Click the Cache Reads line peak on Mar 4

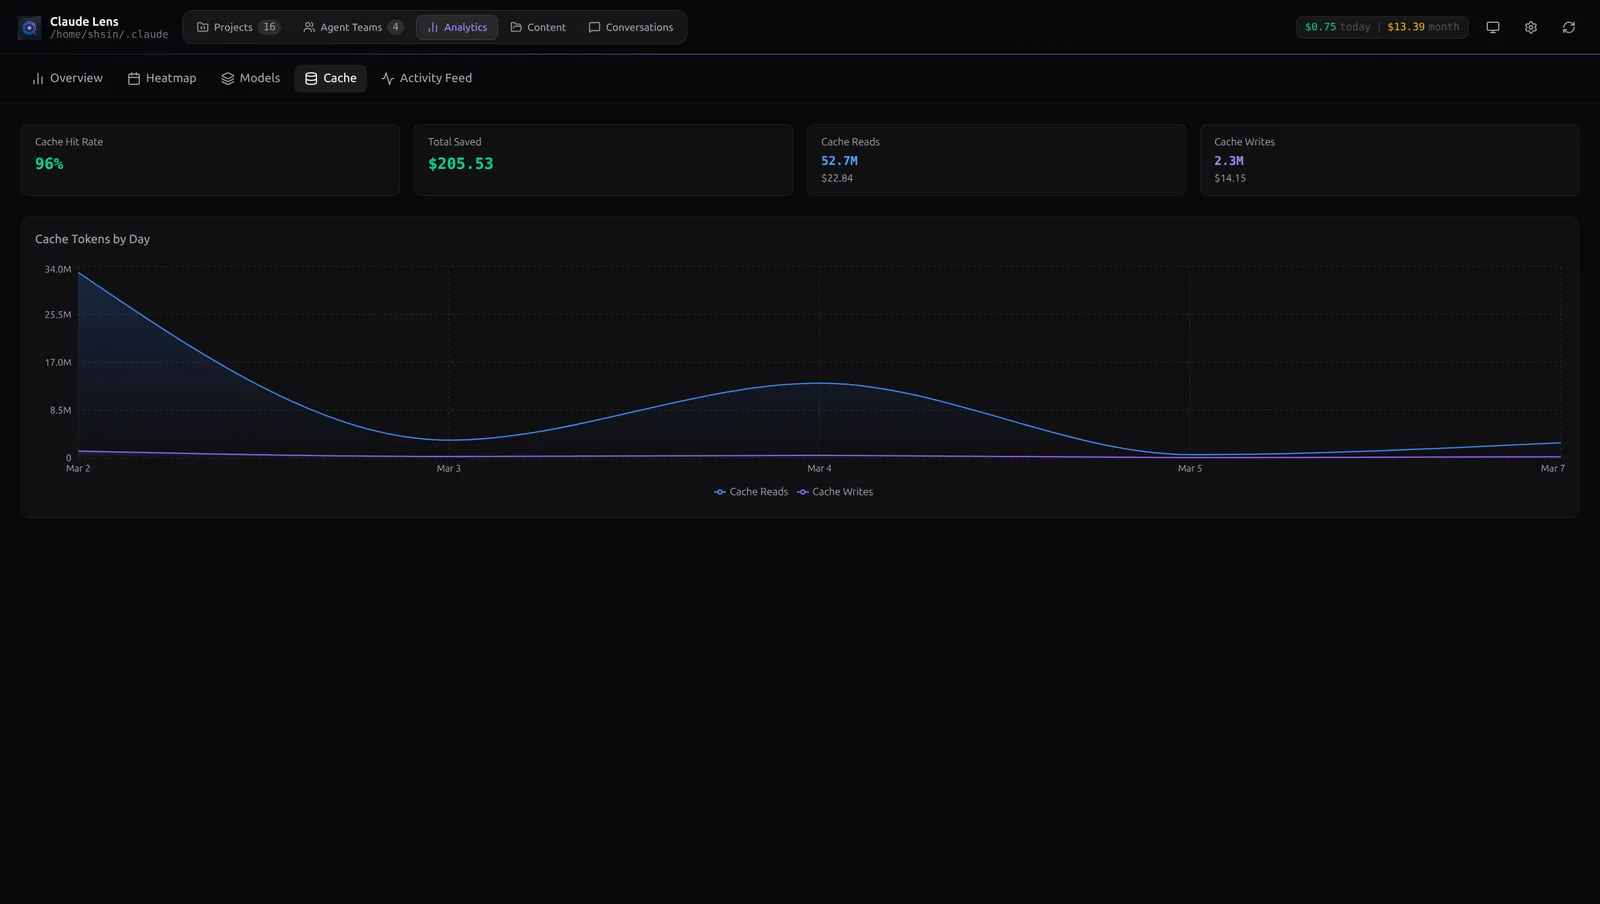tap(820, 383)
